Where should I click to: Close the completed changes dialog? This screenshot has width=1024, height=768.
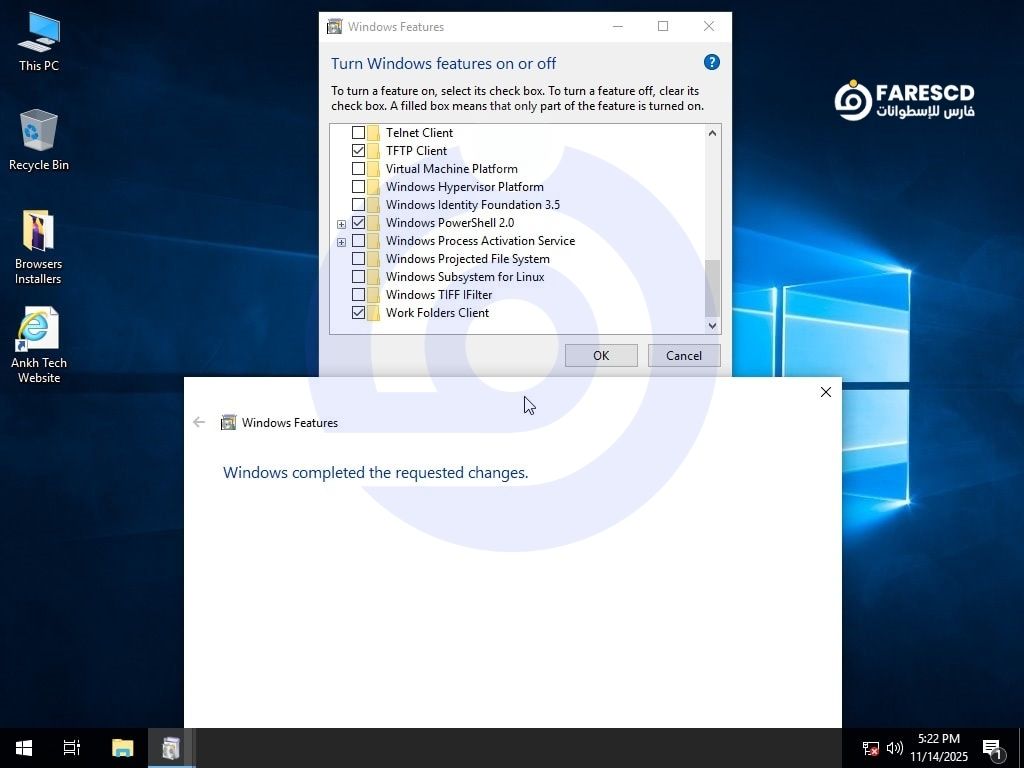[x=826, y=392]
